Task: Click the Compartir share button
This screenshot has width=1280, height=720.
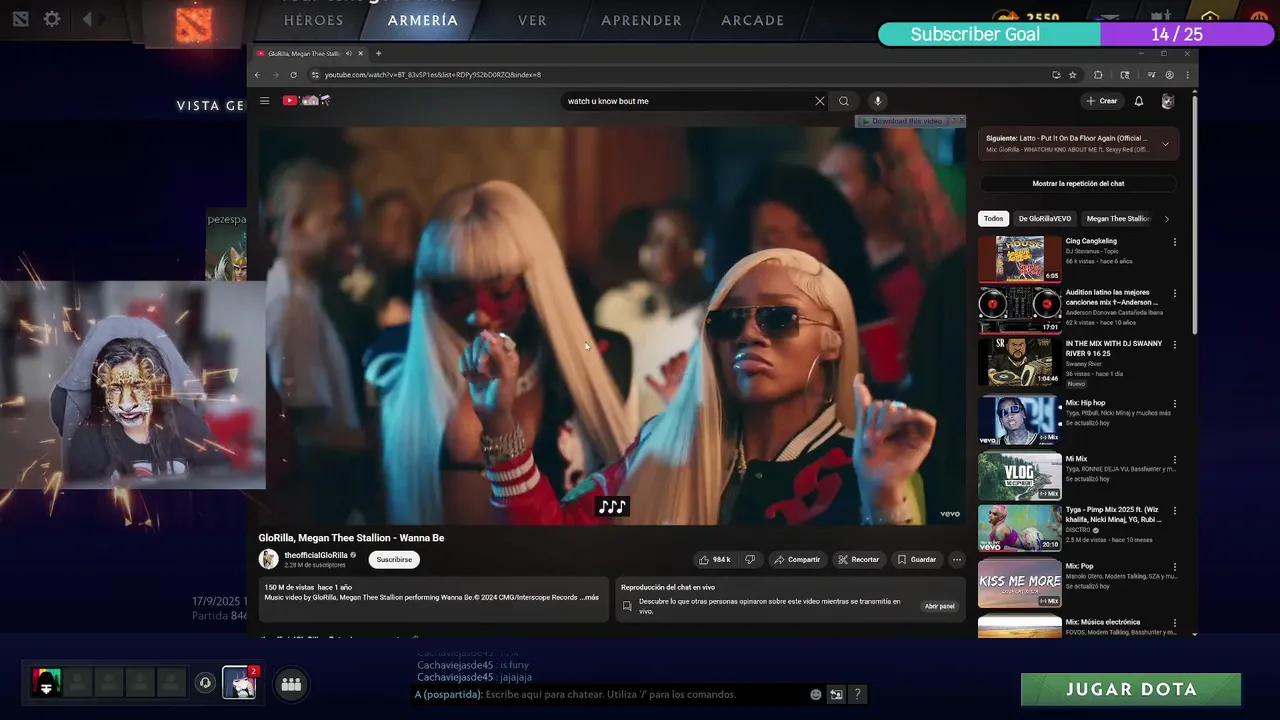Action: coord(797,560)
